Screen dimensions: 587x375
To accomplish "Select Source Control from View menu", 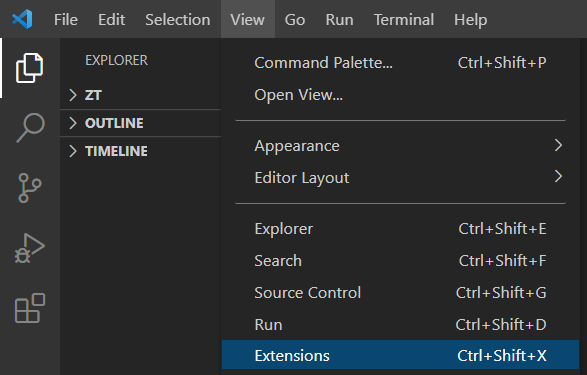I will pyautogui.click(x=400, y=292).
